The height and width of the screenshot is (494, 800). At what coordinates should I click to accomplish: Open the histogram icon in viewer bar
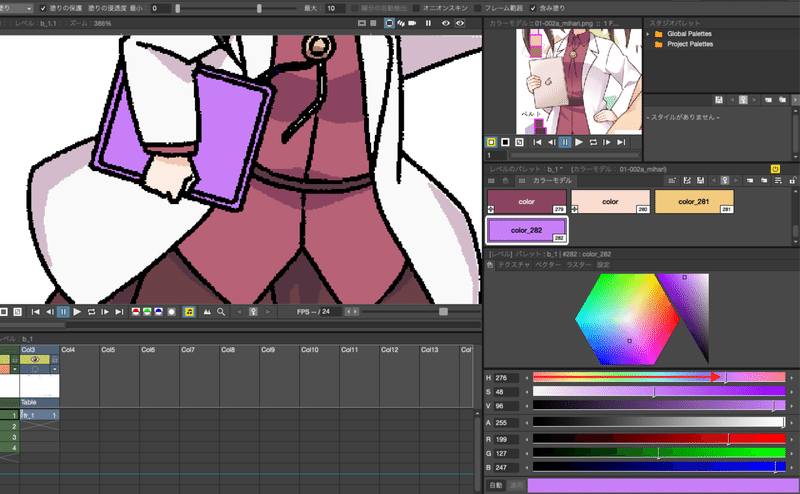207,312
